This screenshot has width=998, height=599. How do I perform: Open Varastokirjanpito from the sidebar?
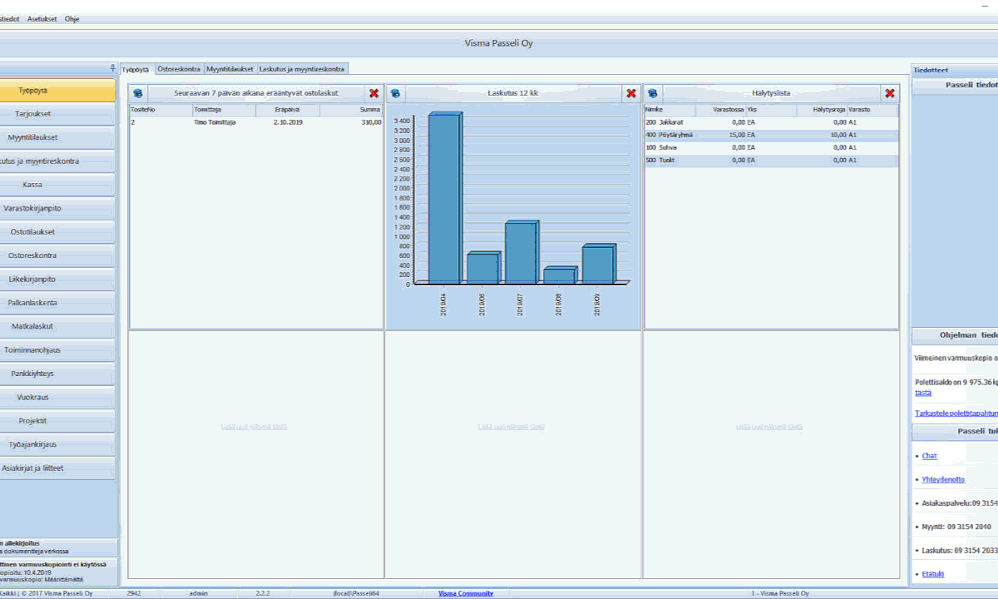[57, 208]
